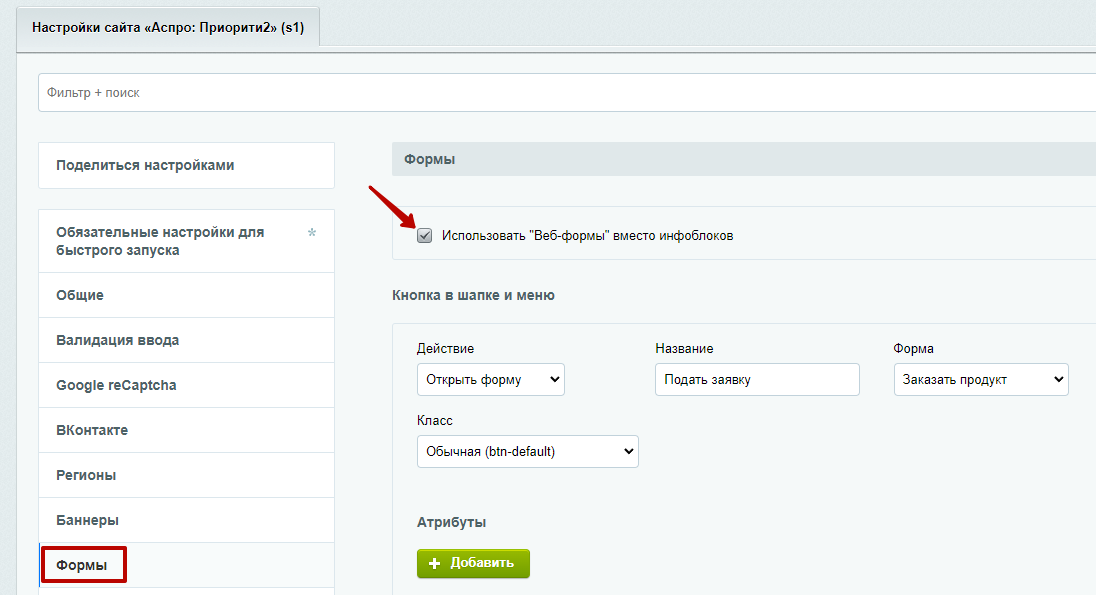Open the Общие settings section
This screenshot has width=1096, height=595.
coord(187,295)
